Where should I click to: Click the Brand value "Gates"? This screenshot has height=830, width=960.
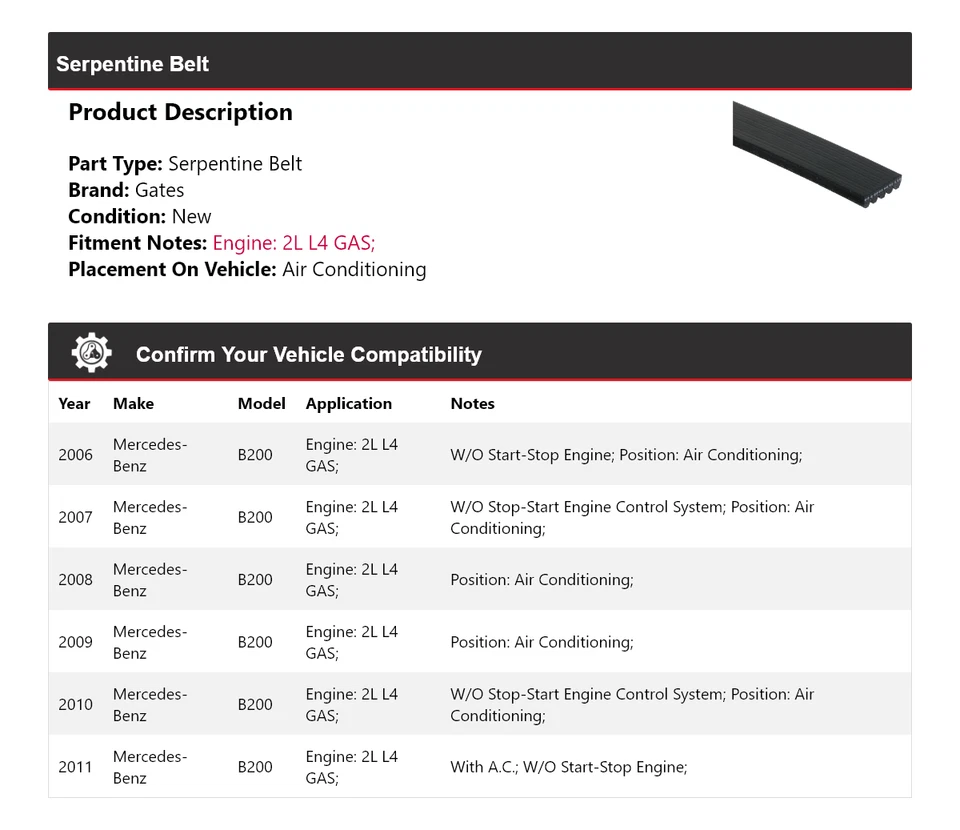pyautogui.click(x=159, y=190)
